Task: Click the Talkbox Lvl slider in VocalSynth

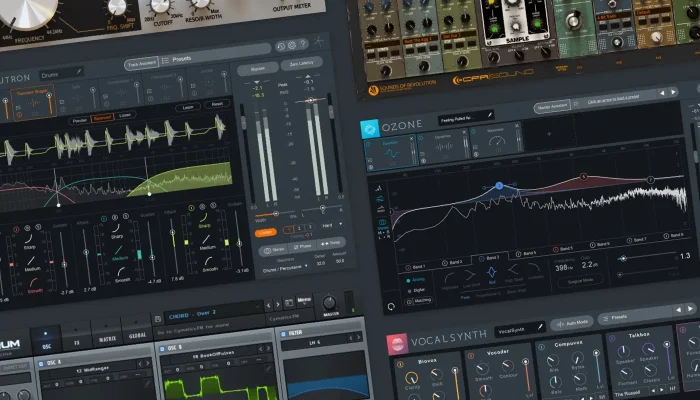Action: [667, 360]
